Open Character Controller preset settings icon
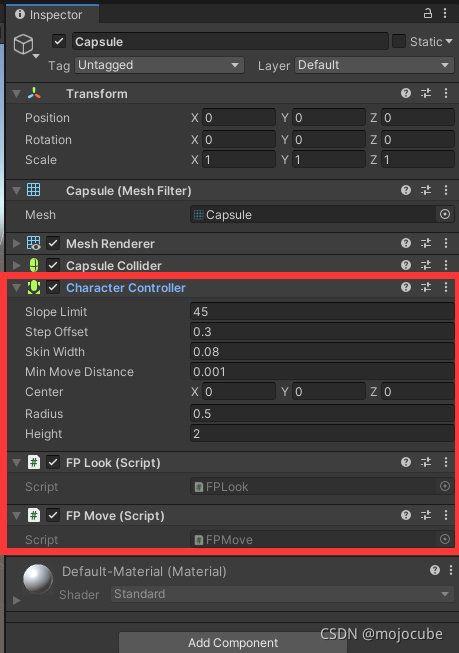Viewport: 459px width, 653px height. [426, 287]
